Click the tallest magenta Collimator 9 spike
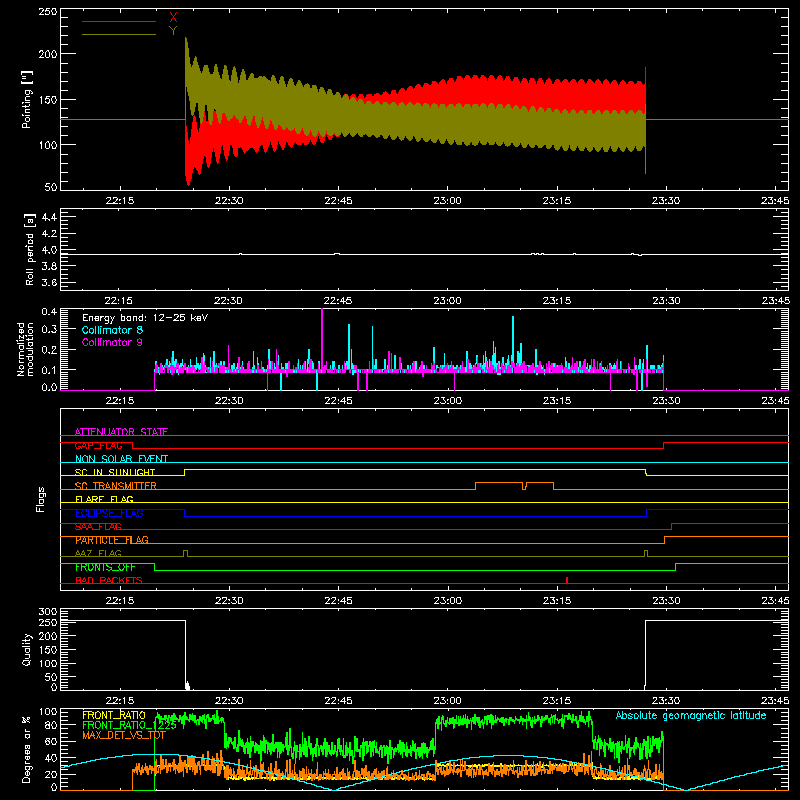Image resolution: width=800 pixels, height=800 pixels. 322,339
